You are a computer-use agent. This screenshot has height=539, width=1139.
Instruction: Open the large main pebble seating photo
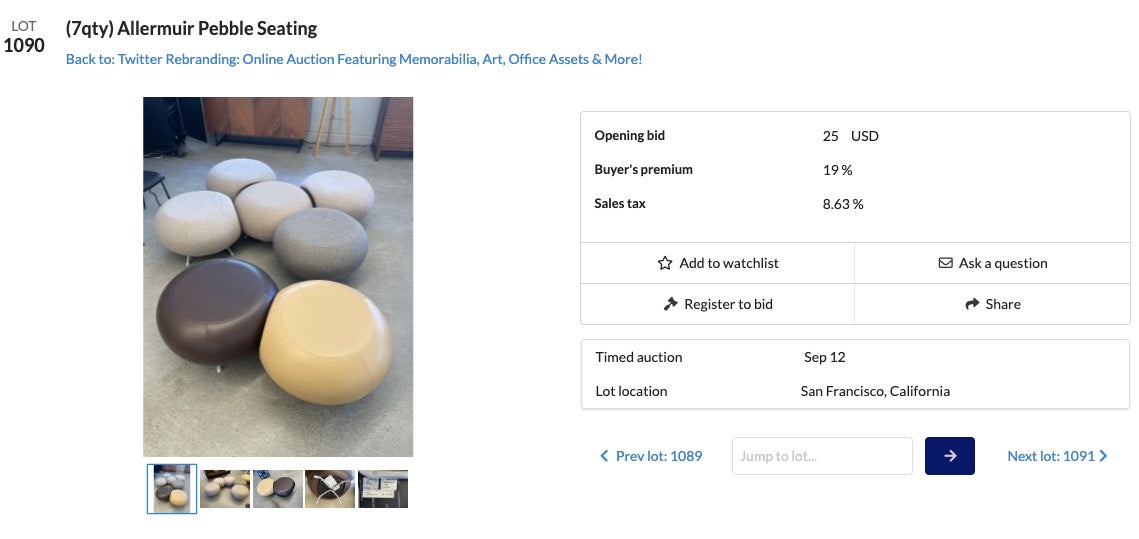tap(278, 277)
